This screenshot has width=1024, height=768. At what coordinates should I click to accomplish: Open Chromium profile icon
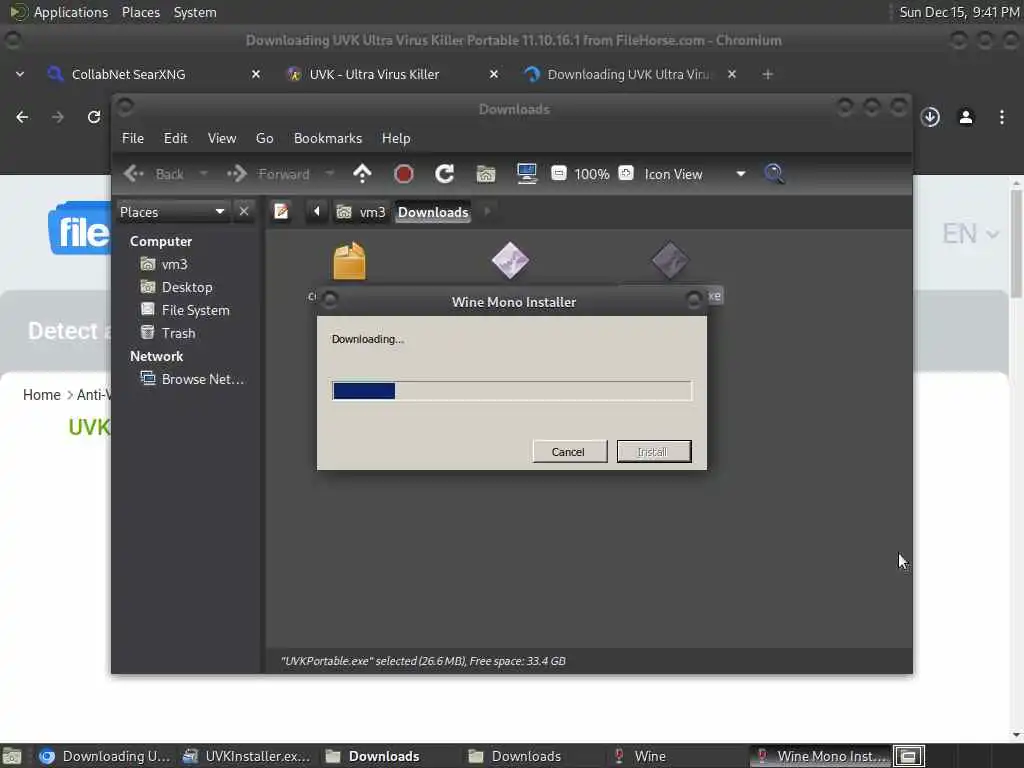(966, 117)
